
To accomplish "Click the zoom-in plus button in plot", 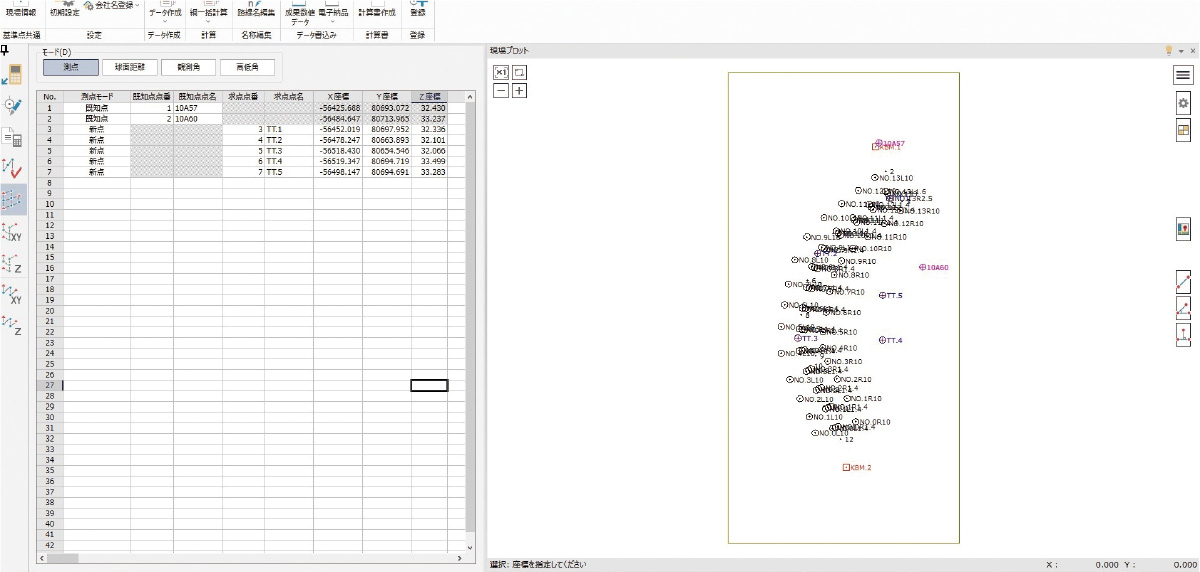I will click(x=520, y=90).
